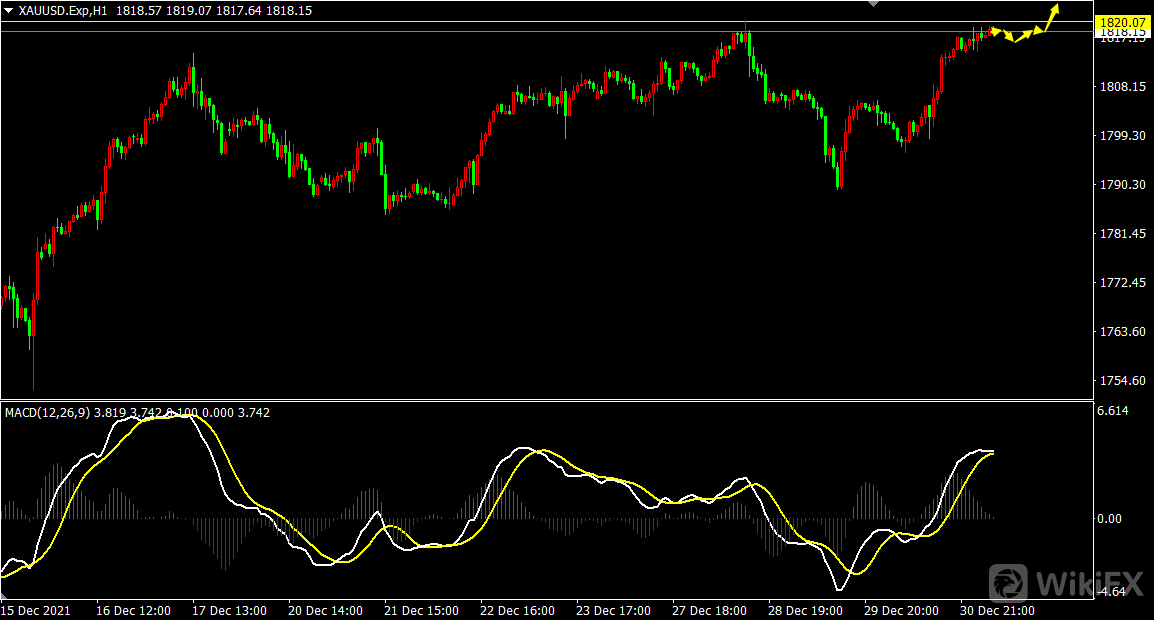
Task: Click the final upward yellow forecast arrow
Action: (x=1052, y=17)
